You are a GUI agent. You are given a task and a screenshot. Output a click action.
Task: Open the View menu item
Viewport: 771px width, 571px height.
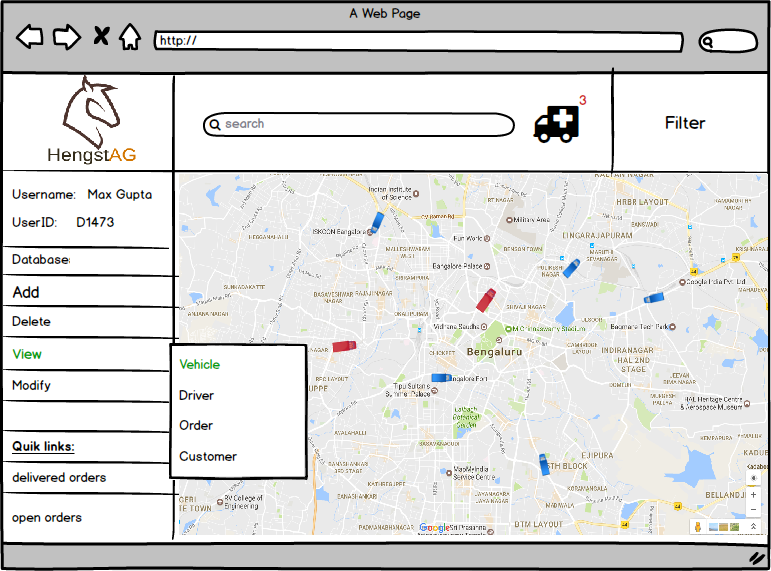point(27,354)
